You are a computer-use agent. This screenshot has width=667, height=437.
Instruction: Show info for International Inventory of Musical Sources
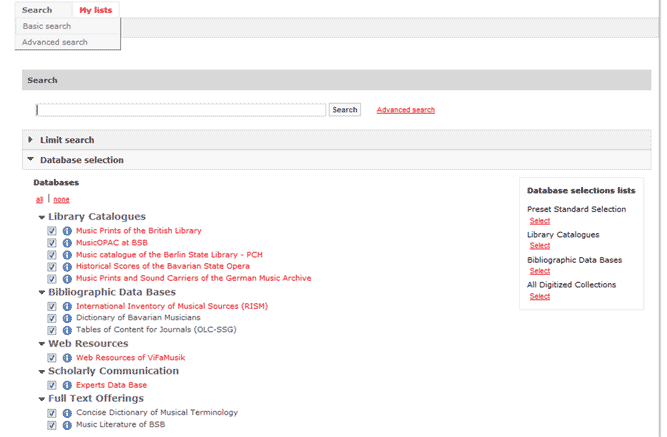coord(67,306)
